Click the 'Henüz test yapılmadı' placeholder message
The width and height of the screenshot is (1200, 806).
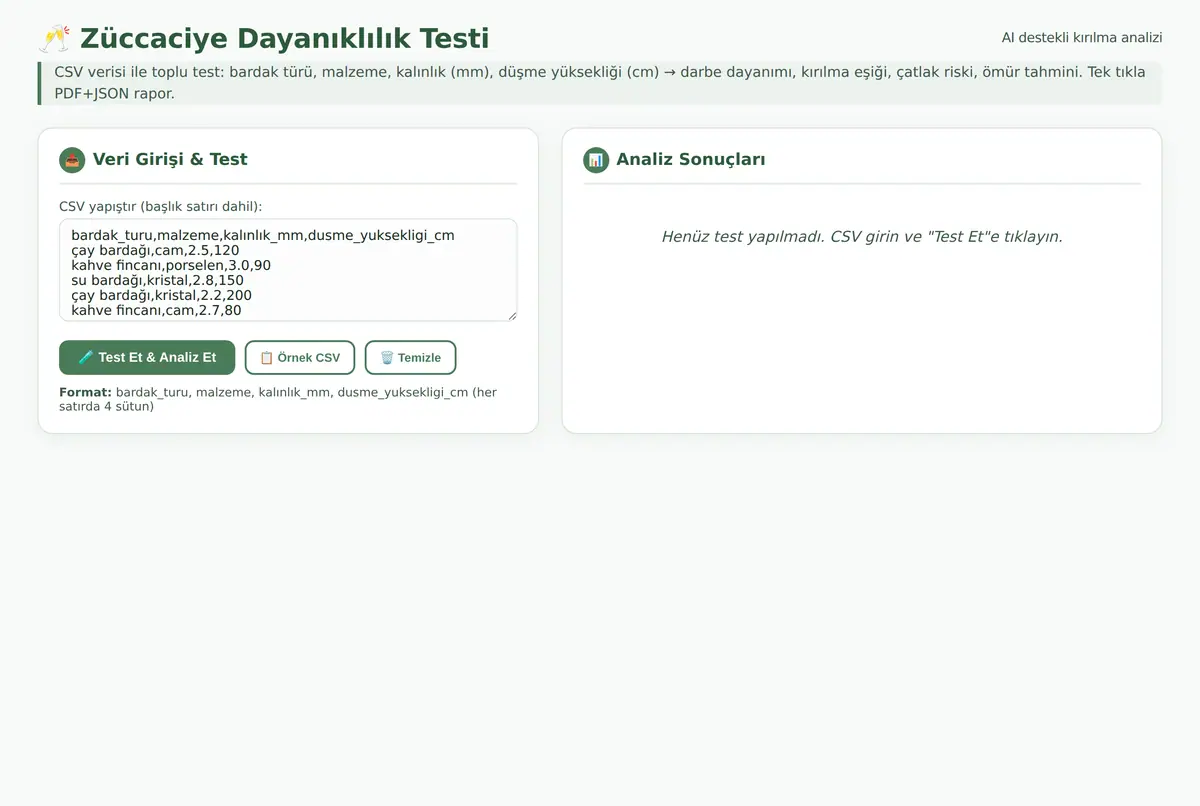coord(862,237)
